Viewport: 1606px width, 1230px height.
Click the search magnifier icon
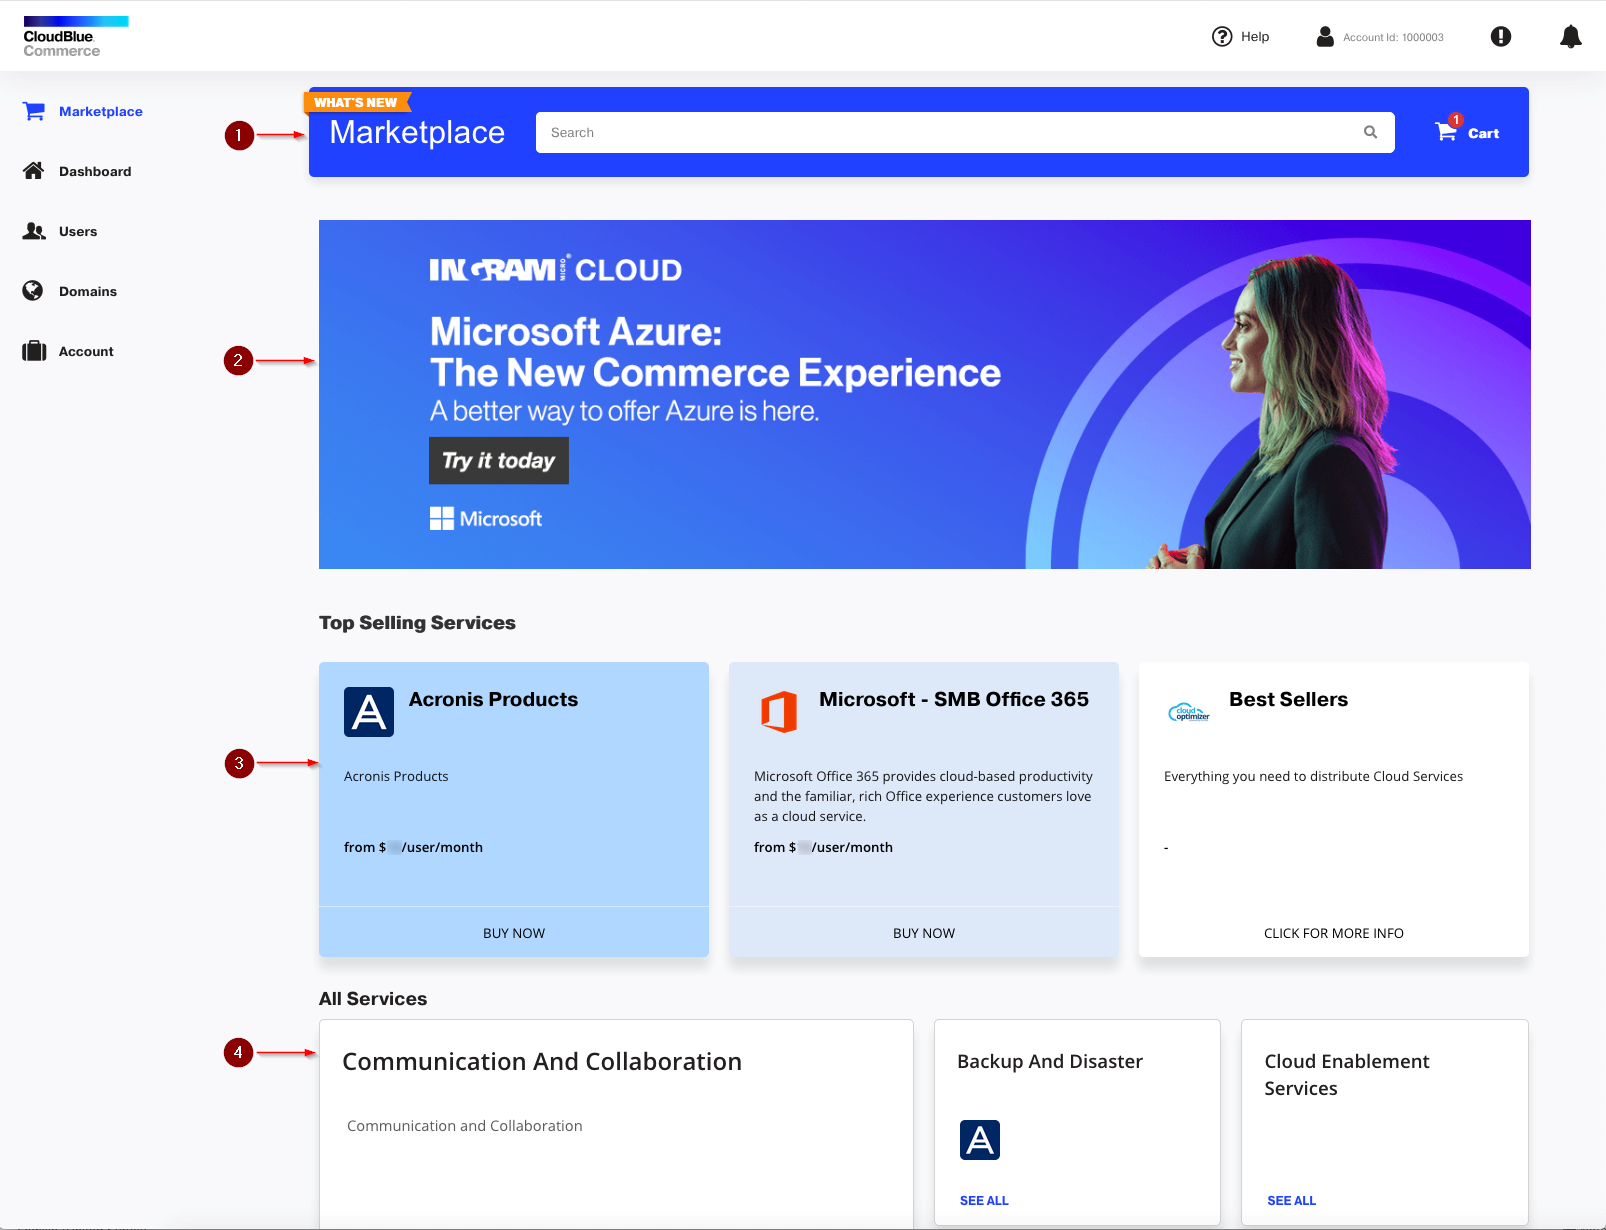pyautogui.click(x=1369, y=132)
